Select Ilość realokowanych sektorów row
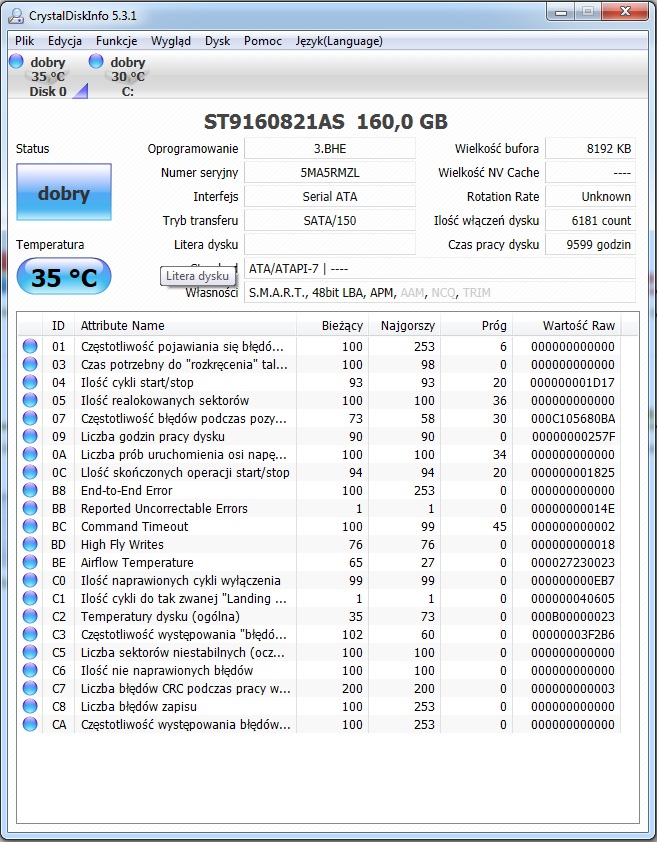The height and width of the screenshot is (842, 657). (320, 400)
